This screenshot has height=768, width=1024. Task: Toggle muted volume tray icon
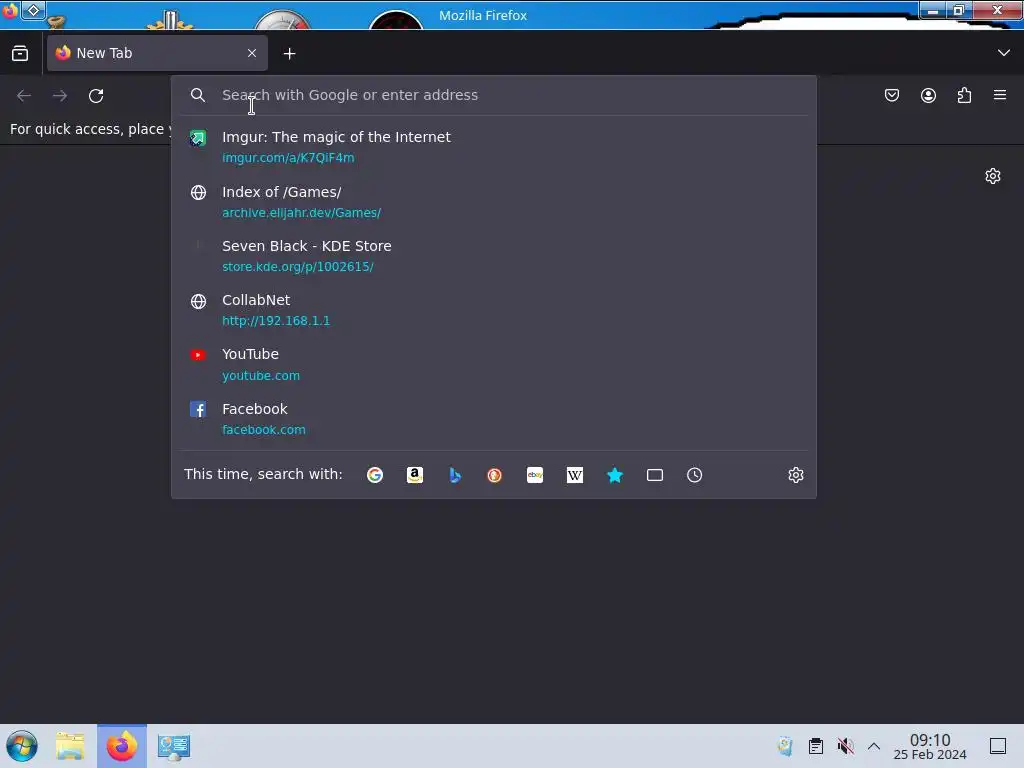845,746
